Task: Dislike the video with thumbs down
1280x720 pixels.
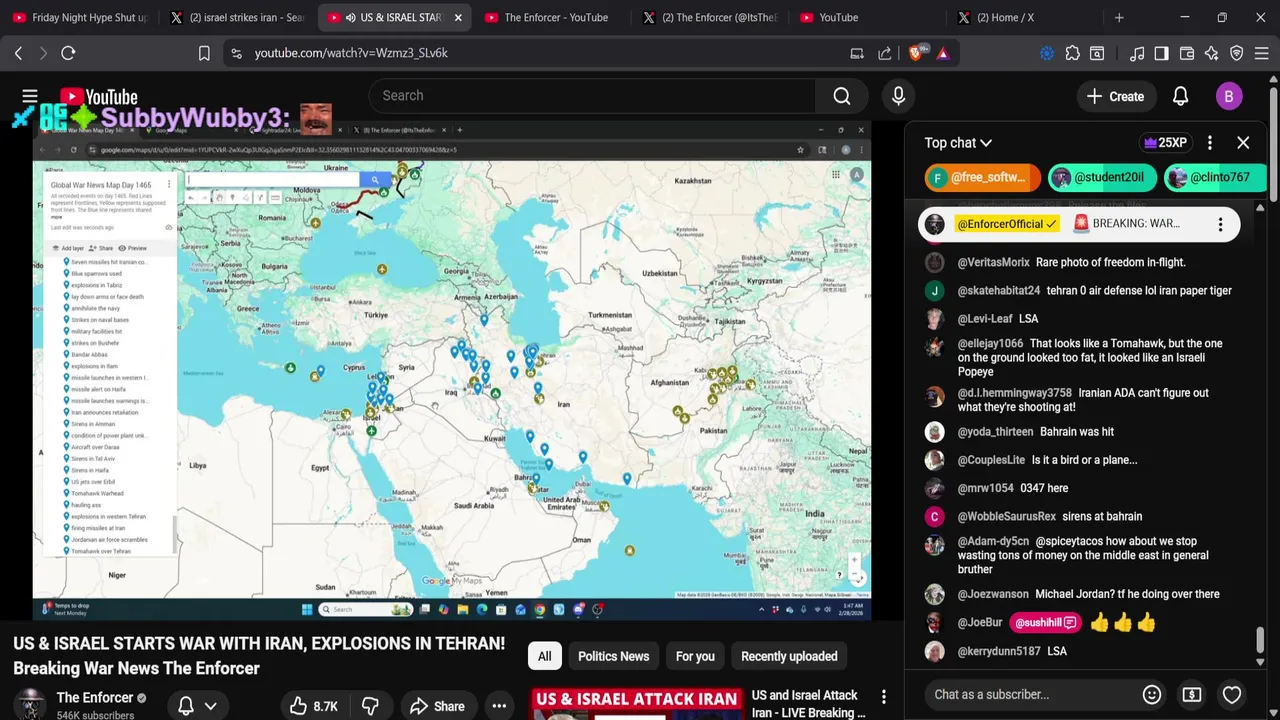Action: pos(370,706)
